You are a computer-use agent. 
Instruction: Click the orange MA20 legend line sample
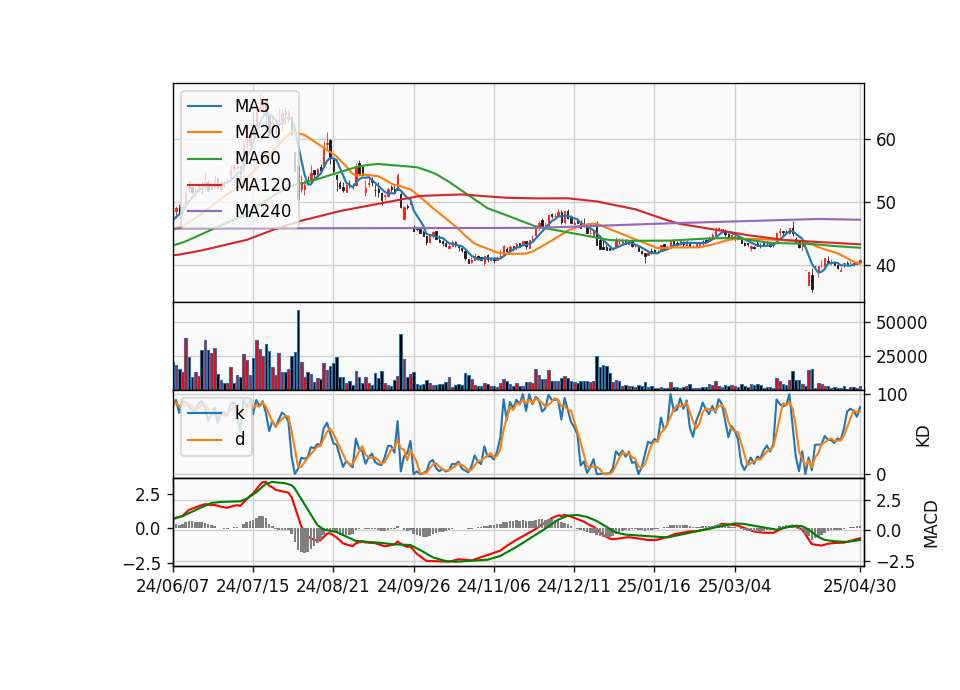tap(204, 132)
